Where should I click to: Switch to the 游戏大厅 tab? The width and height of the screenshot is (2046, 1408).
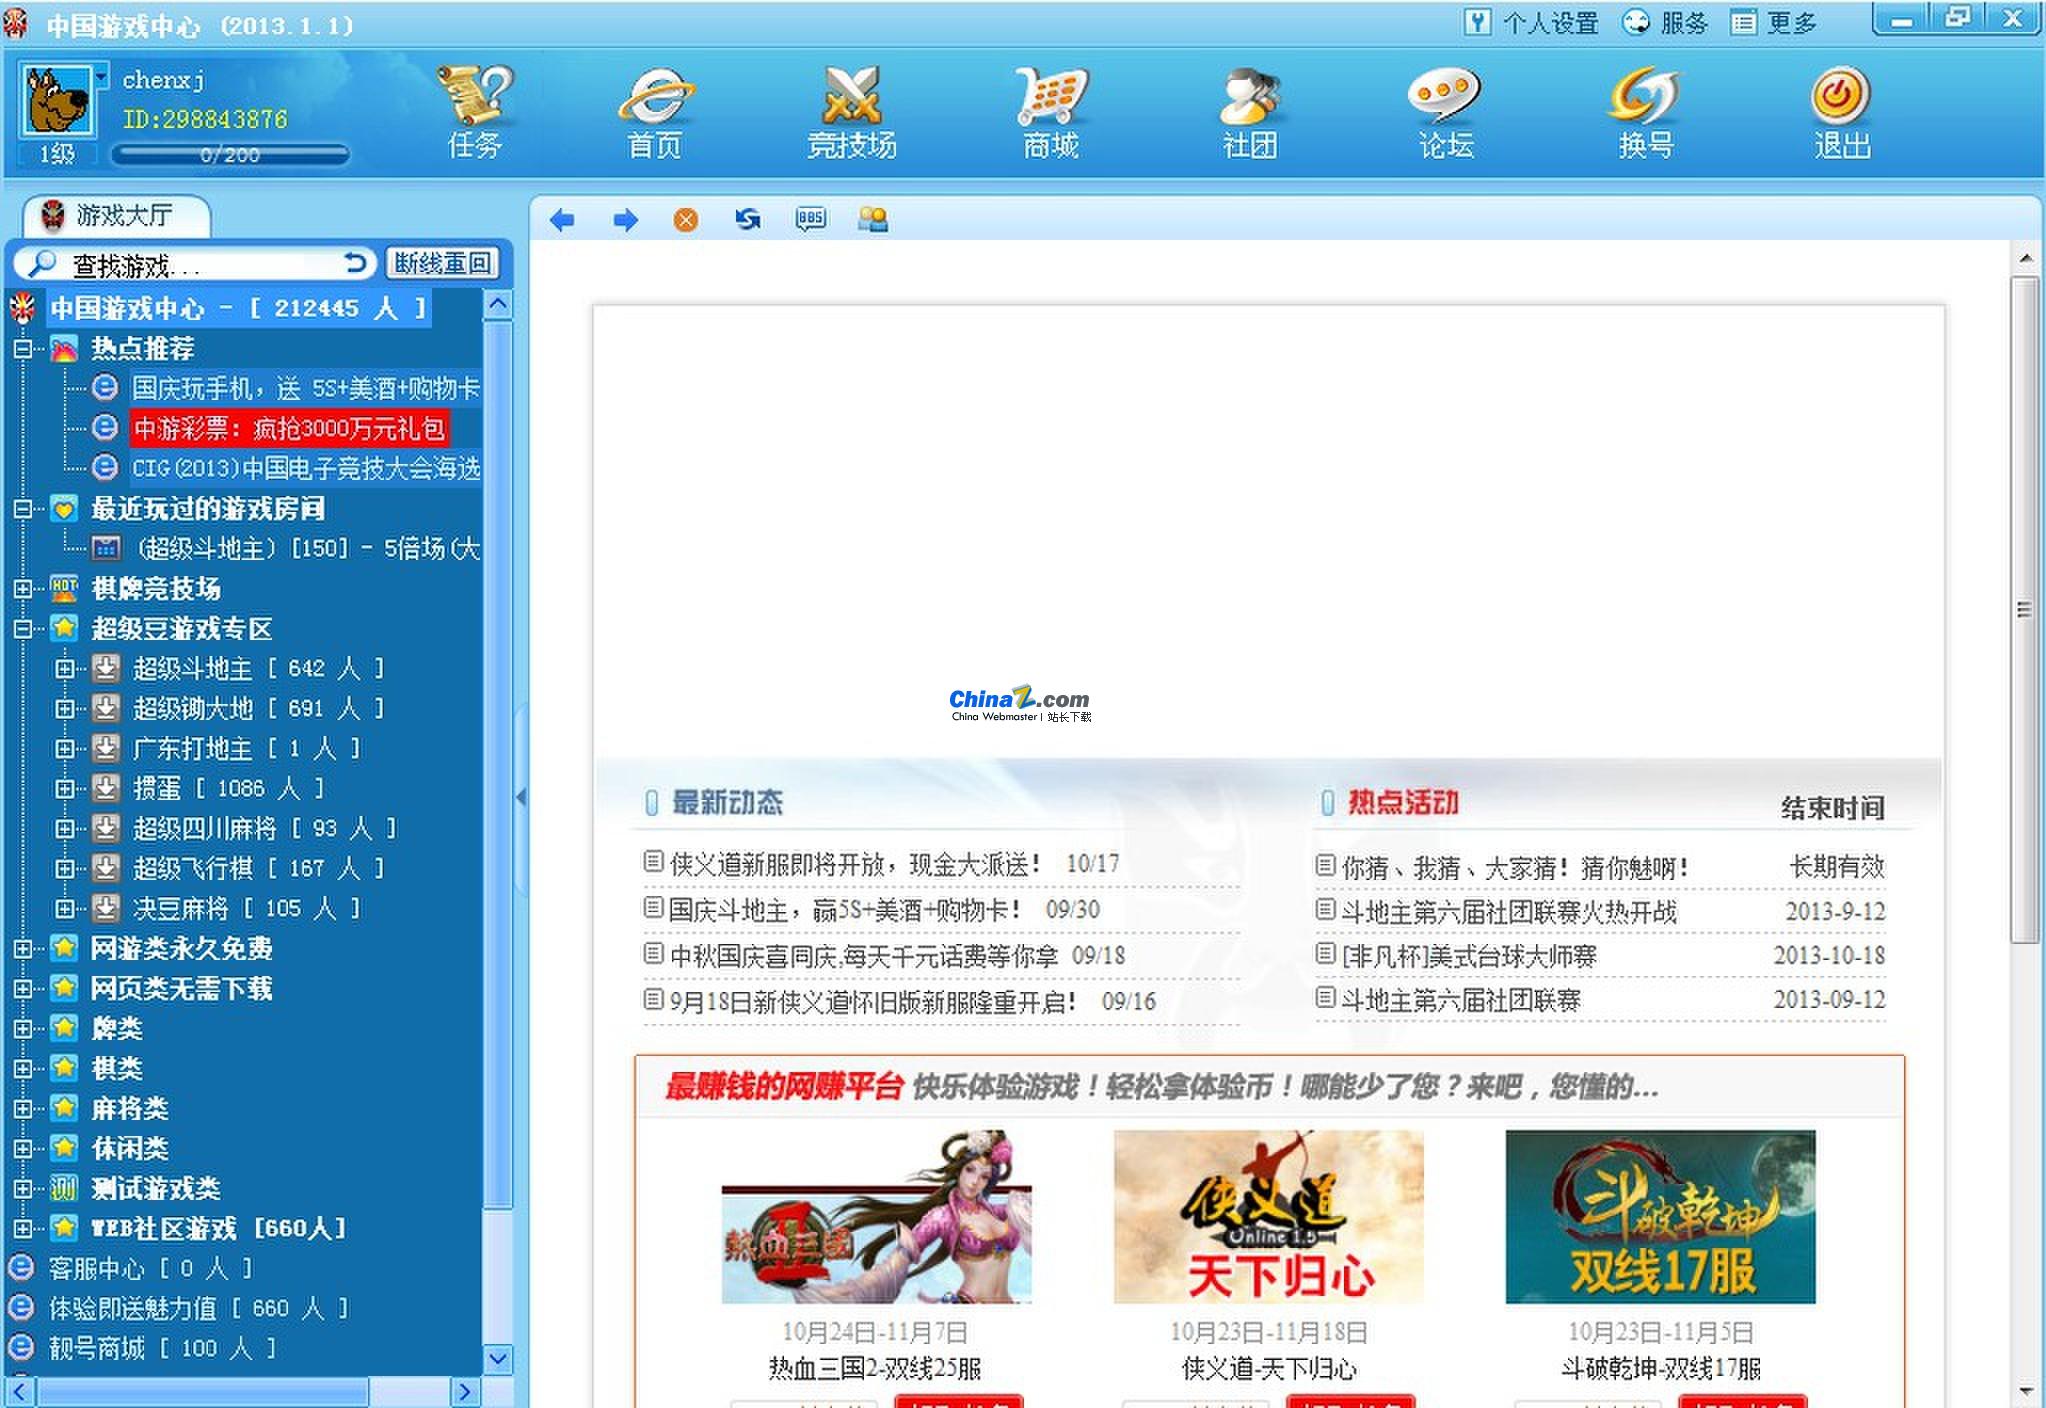coord(116,215)
